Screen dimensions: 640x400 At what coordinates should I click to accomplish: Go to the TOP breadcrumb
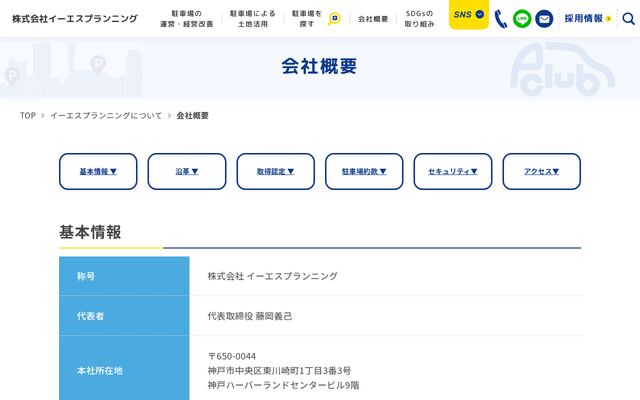[28, 116]
